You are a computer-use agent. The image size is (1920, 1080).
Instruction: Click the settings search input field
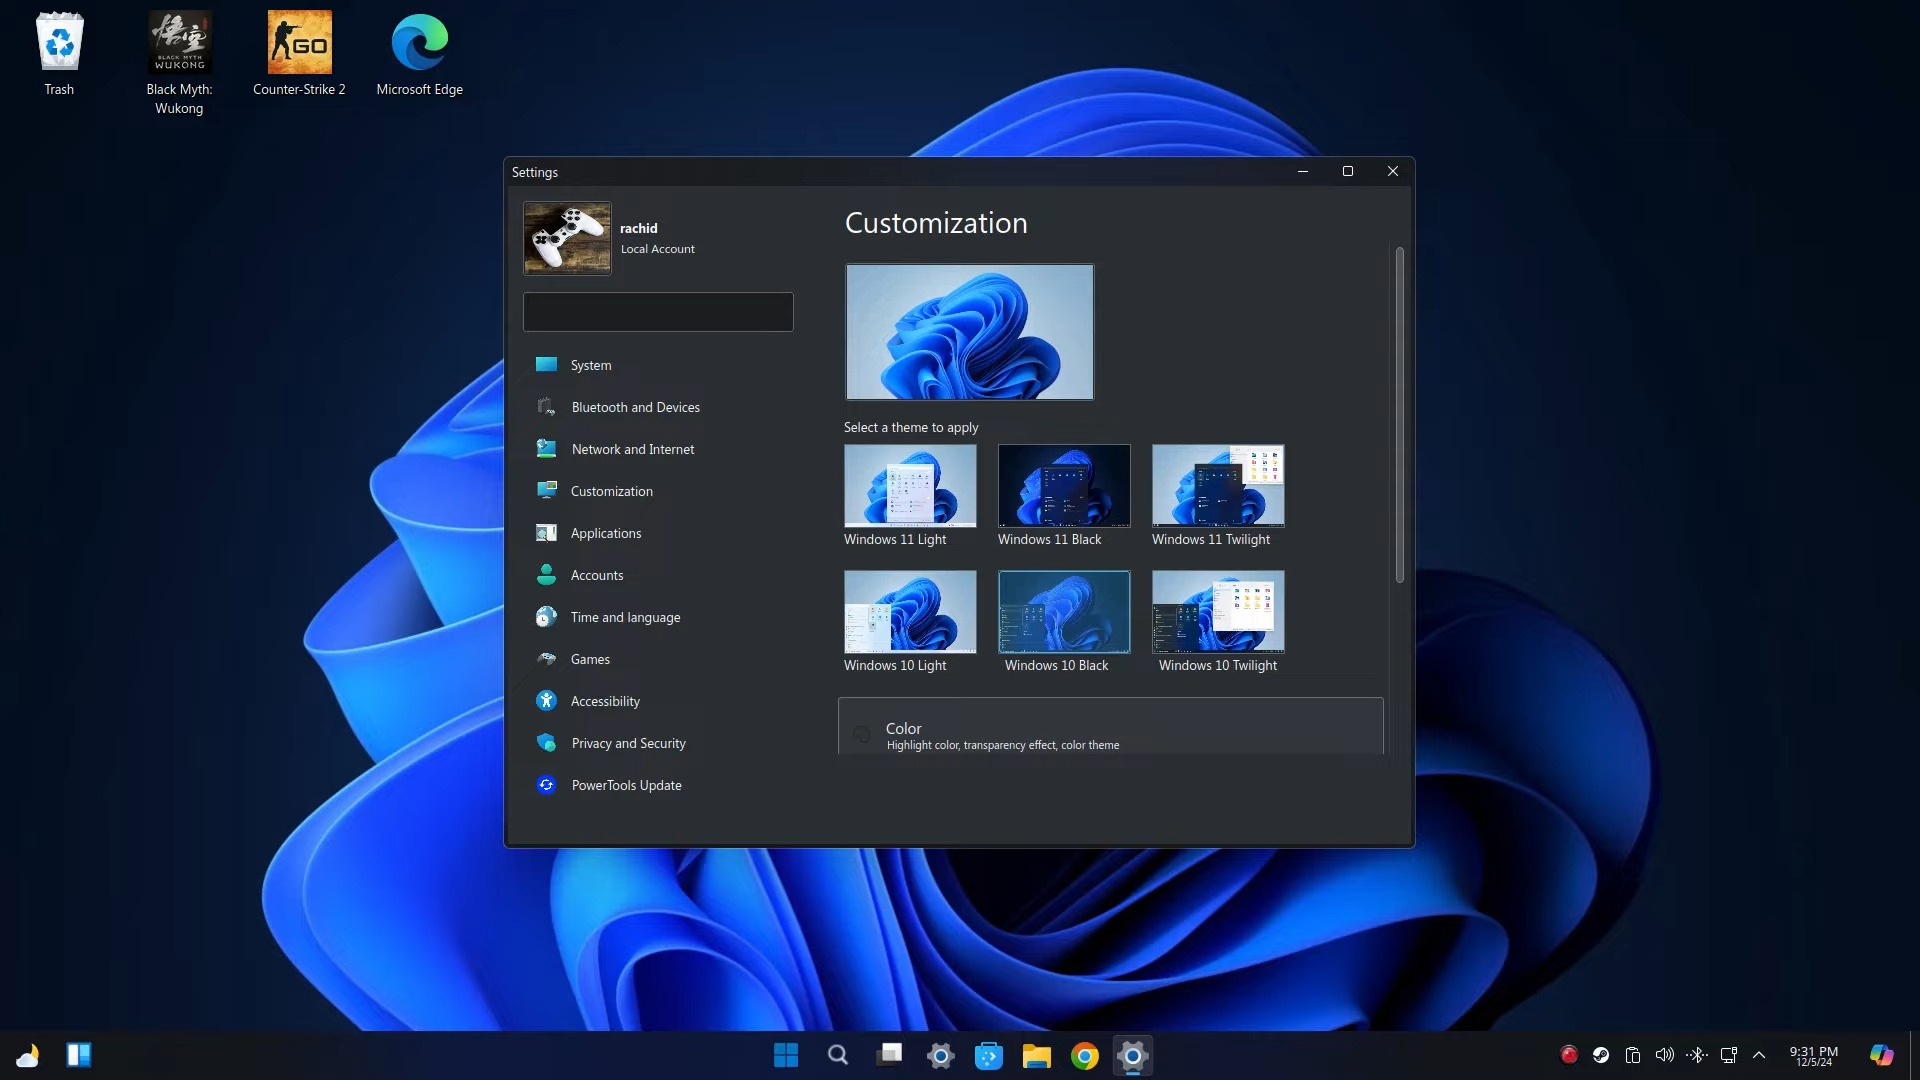point(658,312)
